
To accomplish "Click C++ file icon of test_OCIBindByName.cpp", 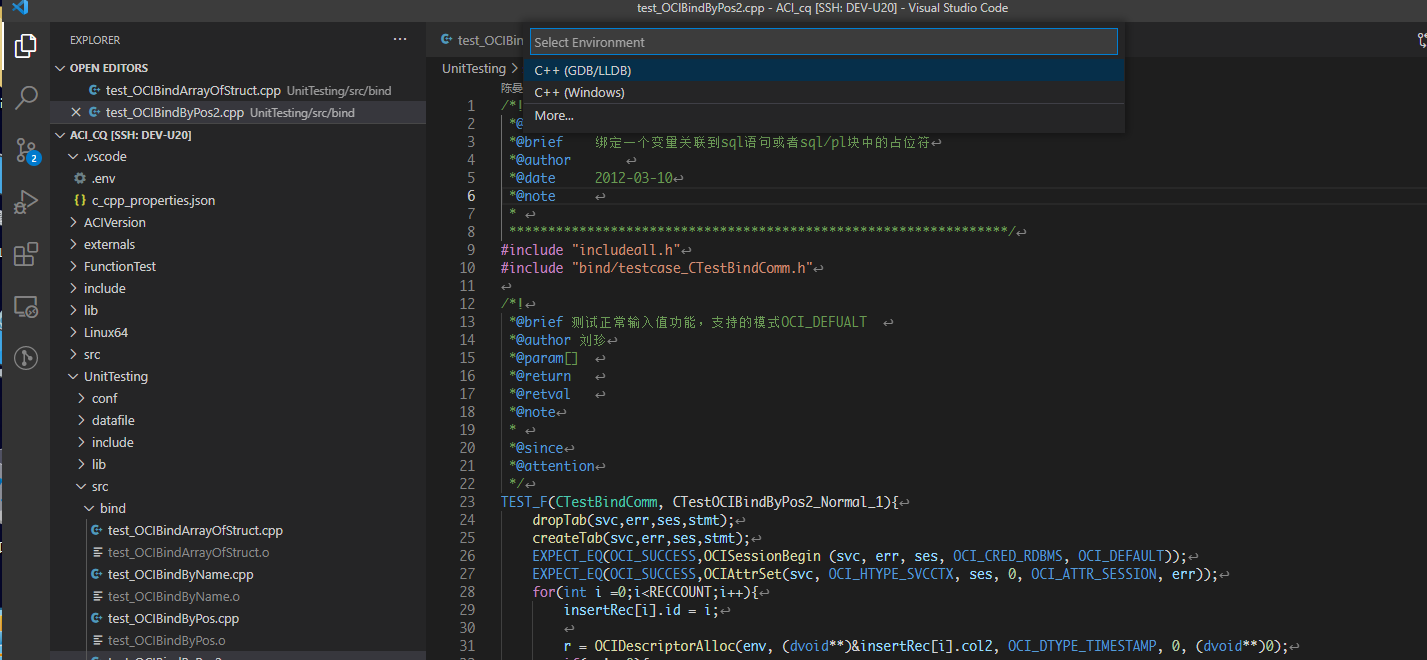I will pyautogui.click(x=97, y=574).
